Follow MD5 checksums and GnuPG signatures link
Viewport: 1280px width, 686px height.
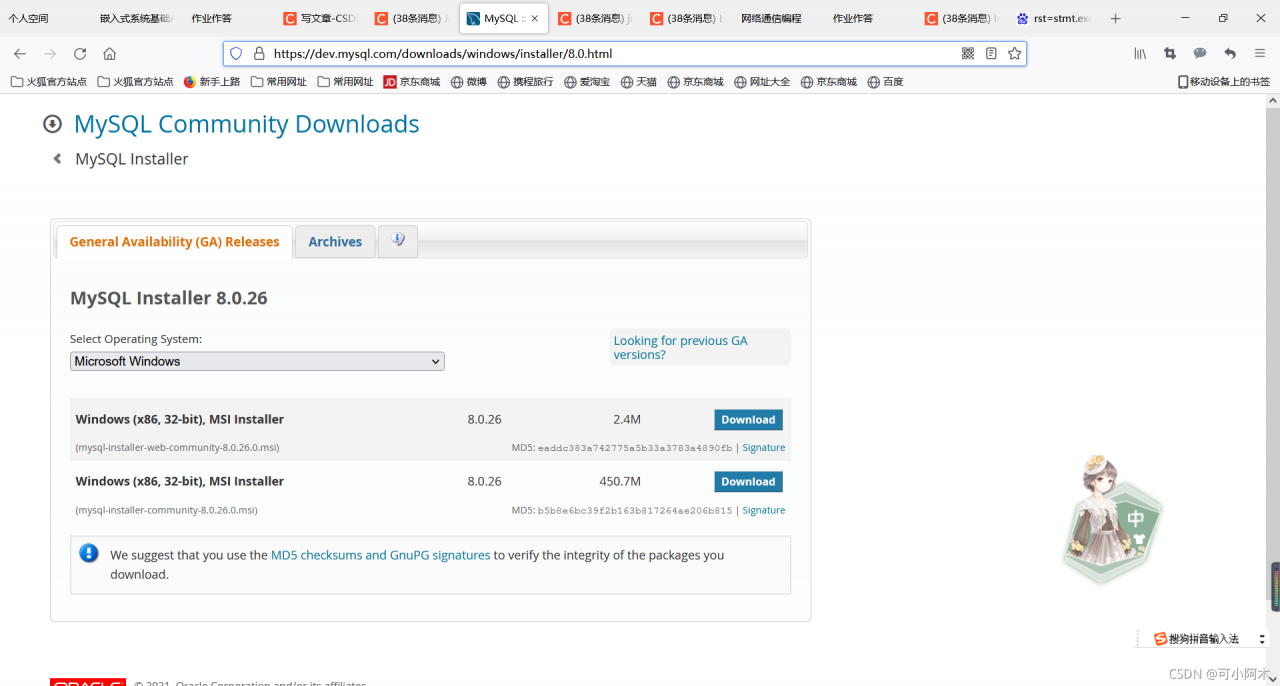click(x=380, y=555)
